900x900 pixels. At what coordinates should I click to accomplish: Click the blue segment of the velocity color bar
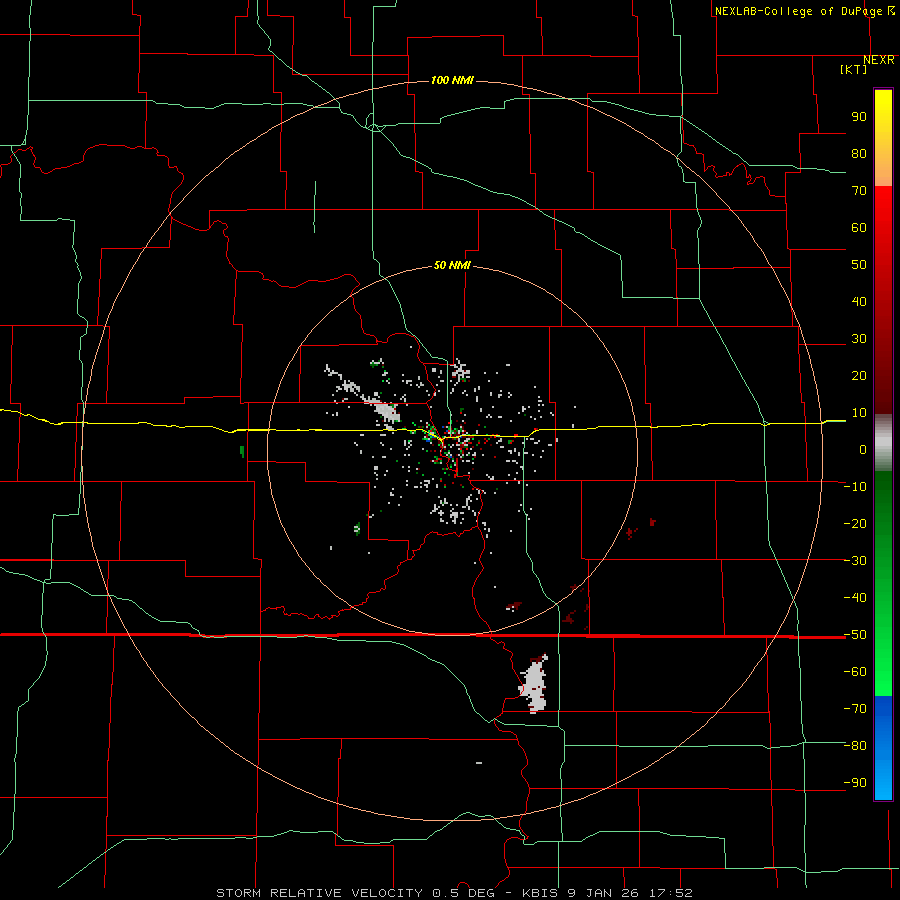(883, 747)
